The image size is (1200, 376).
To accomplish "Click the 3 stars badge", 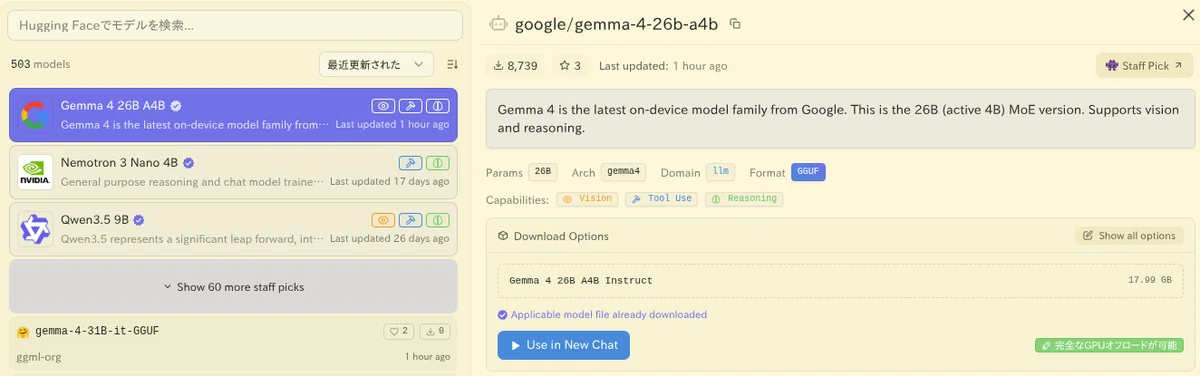I will click(x=570, y=66).
